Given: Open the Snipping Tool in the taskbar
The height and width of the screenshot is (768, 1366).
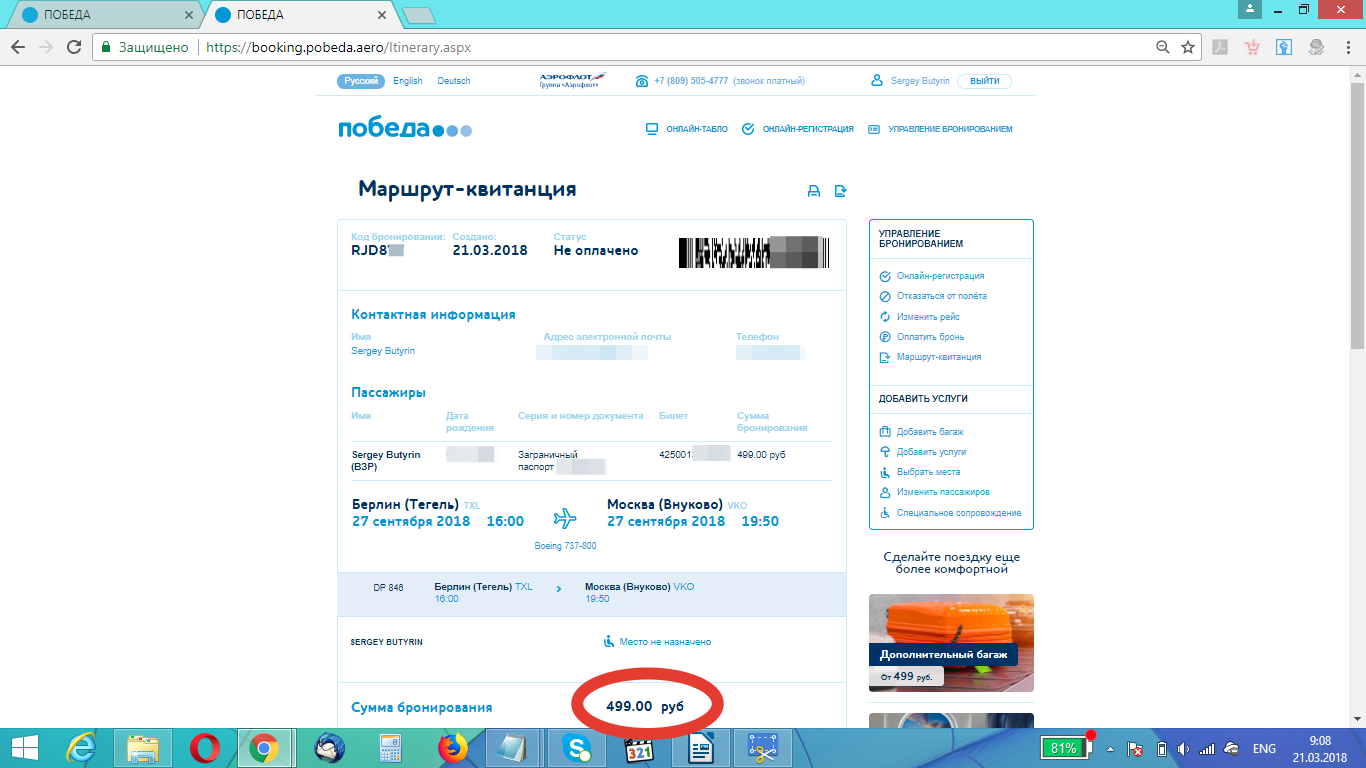Looking at the screenshot, I should coord(763,748).
